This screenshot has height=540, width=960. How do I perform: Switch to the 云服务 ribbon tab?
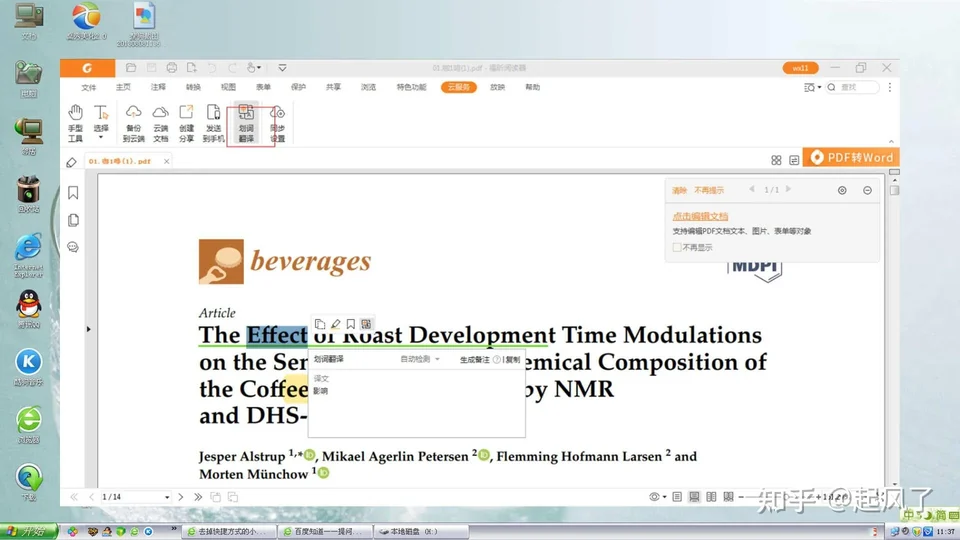tap(459, 88)
